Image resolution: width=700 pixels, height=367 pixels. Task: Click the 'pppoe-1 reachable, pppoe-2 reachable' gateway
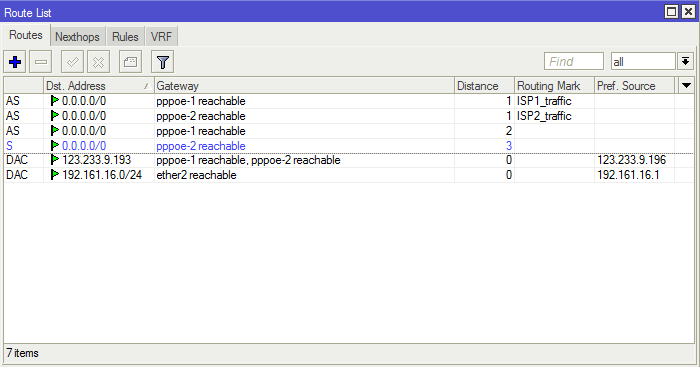[x=248, y=160]
